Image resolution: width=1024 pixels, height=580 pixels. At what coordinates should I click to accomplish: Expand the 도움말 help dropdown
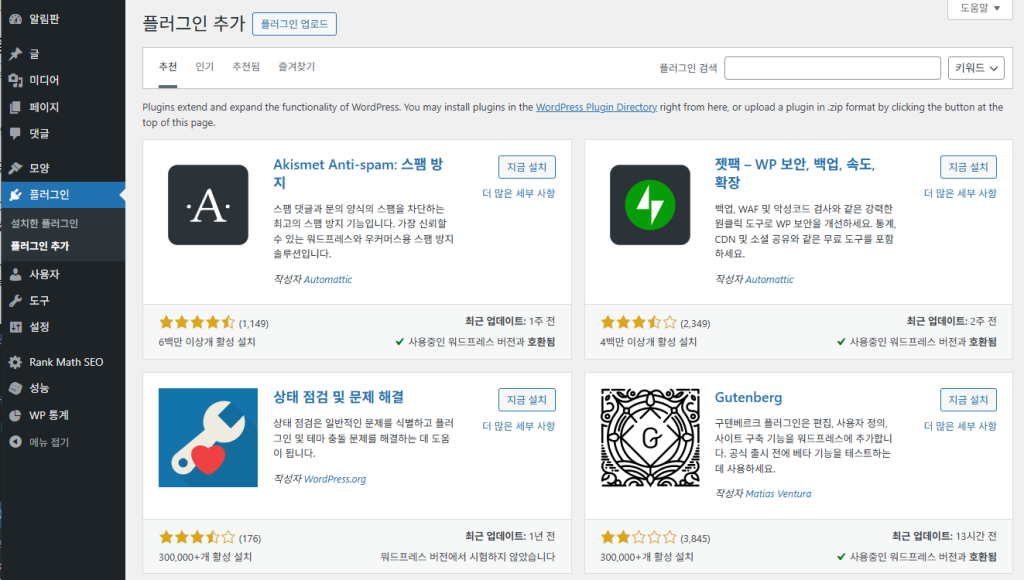coord(979,8)
